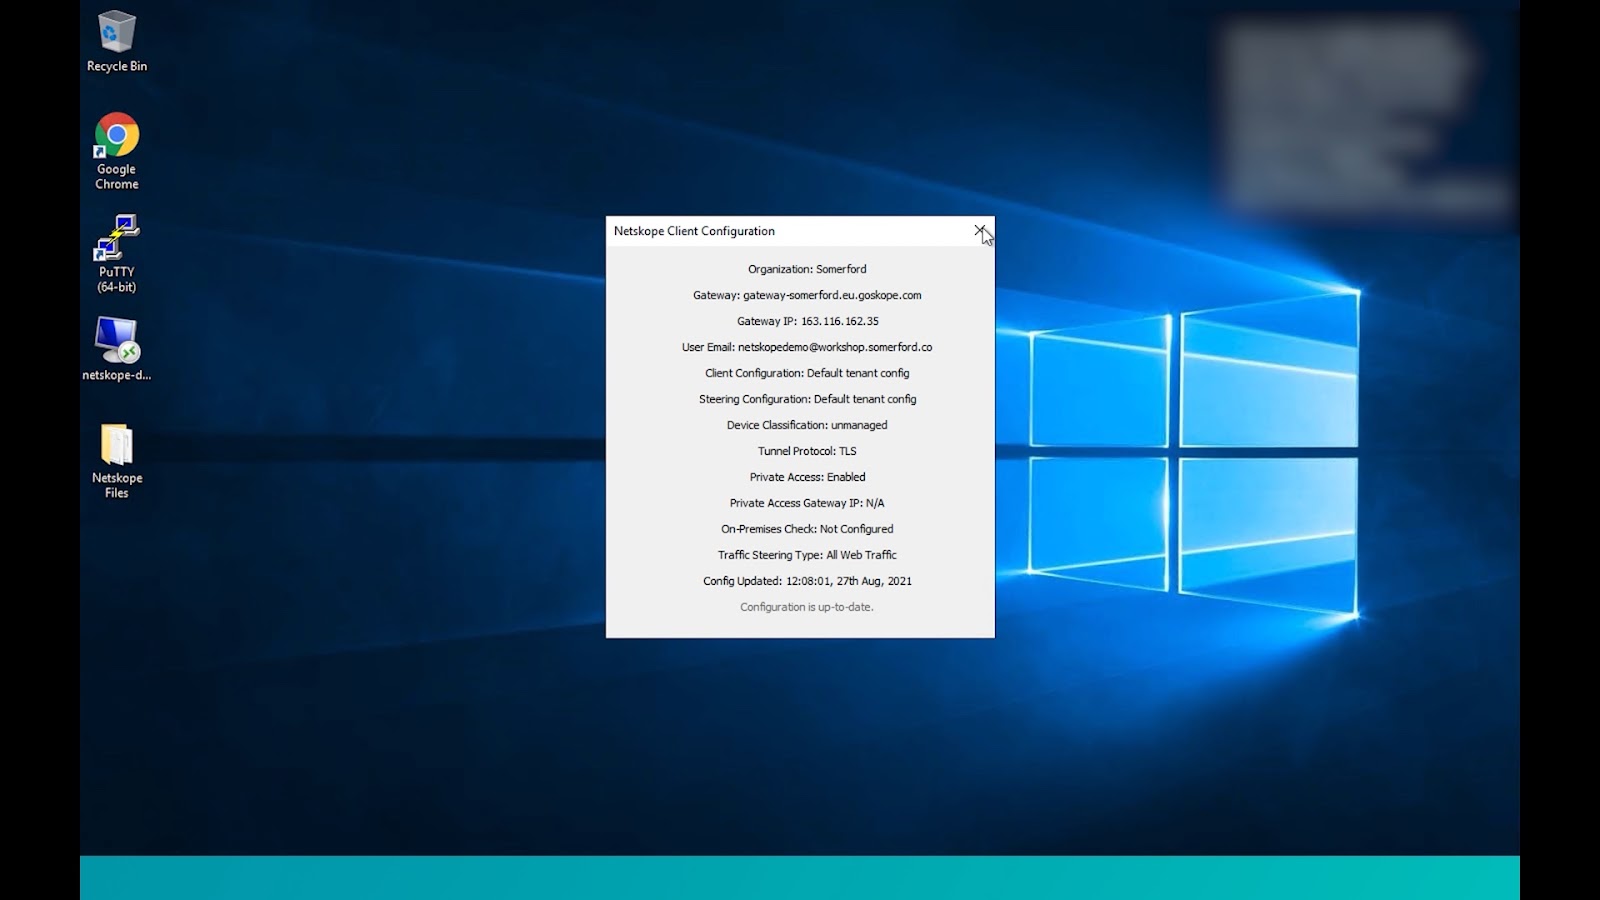Click the Private Access: Enabled line
The image size is (1600, 900).
pyautogui.click(x=807, y=477)
